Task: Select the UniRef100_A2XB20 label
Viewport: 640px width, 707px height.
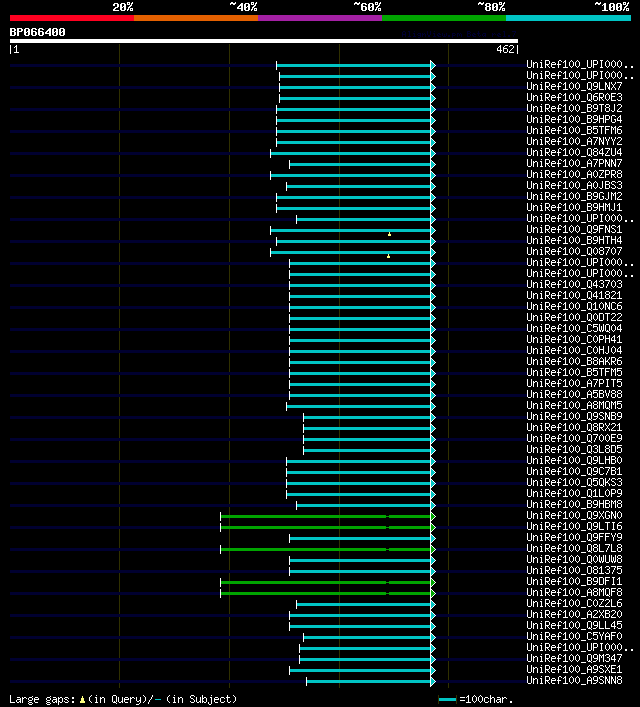Action: coord(574,615)
